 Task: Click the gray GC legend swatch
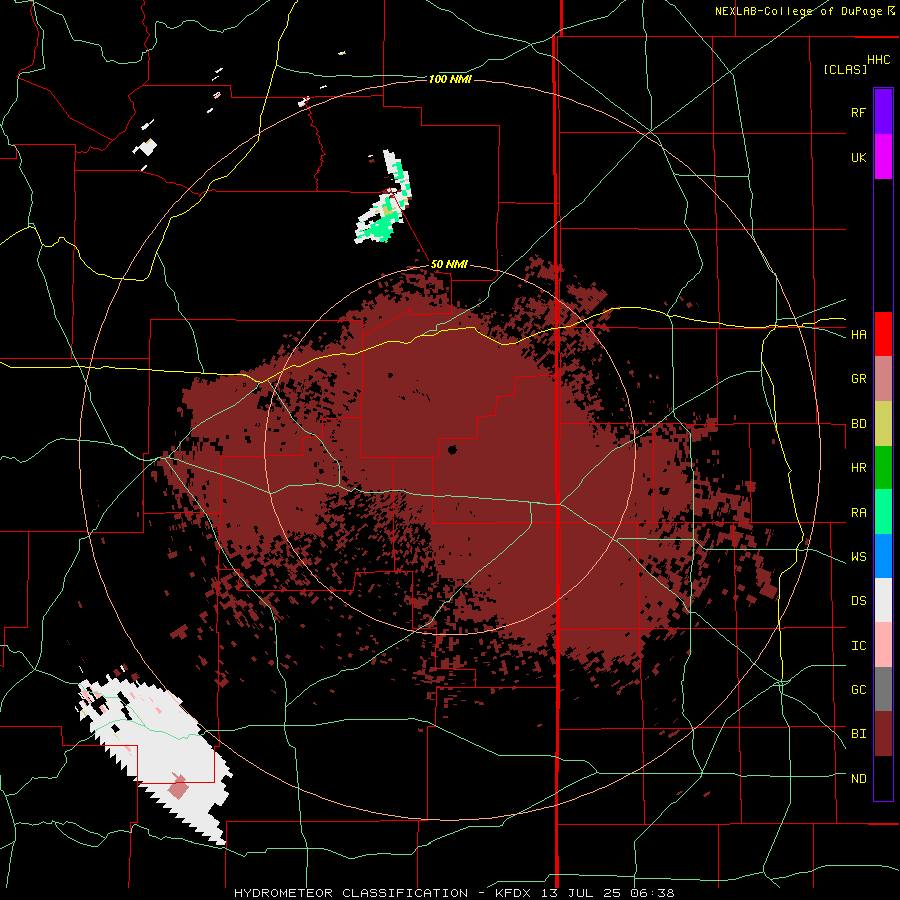(883, 689)
